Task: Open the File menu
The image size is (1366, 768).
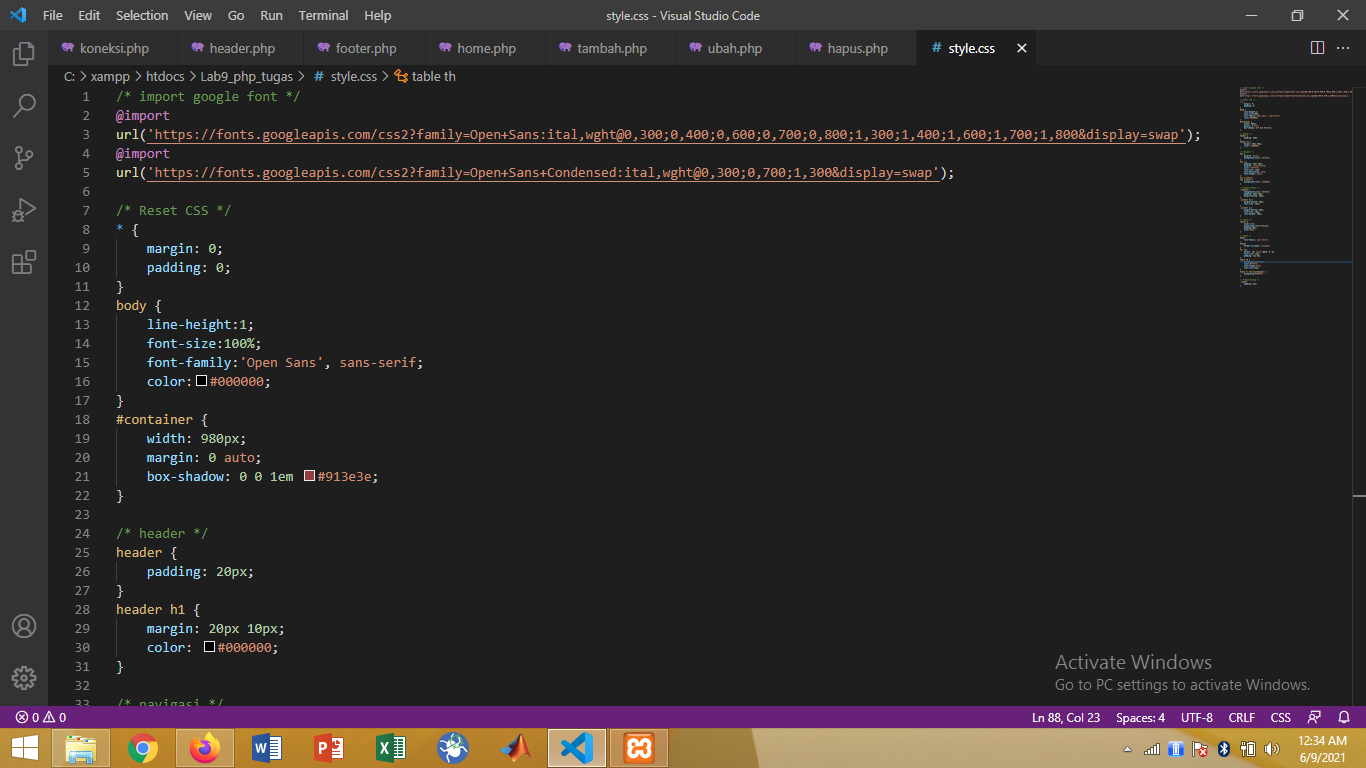Action: (x=53, y=15)
